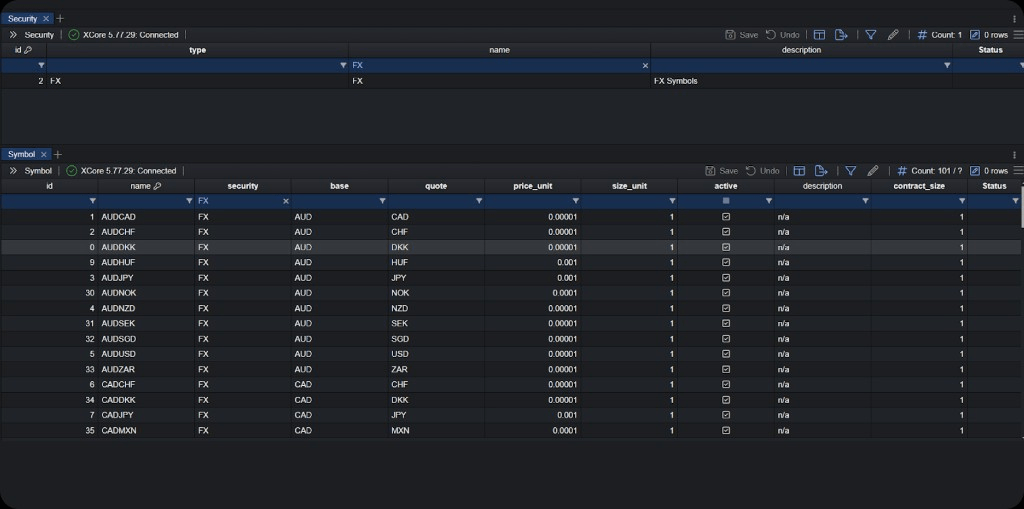Open the hamburger menu in Symbol toolbar
Screen dimensions: 1024x509
(x=1017, y=171)
